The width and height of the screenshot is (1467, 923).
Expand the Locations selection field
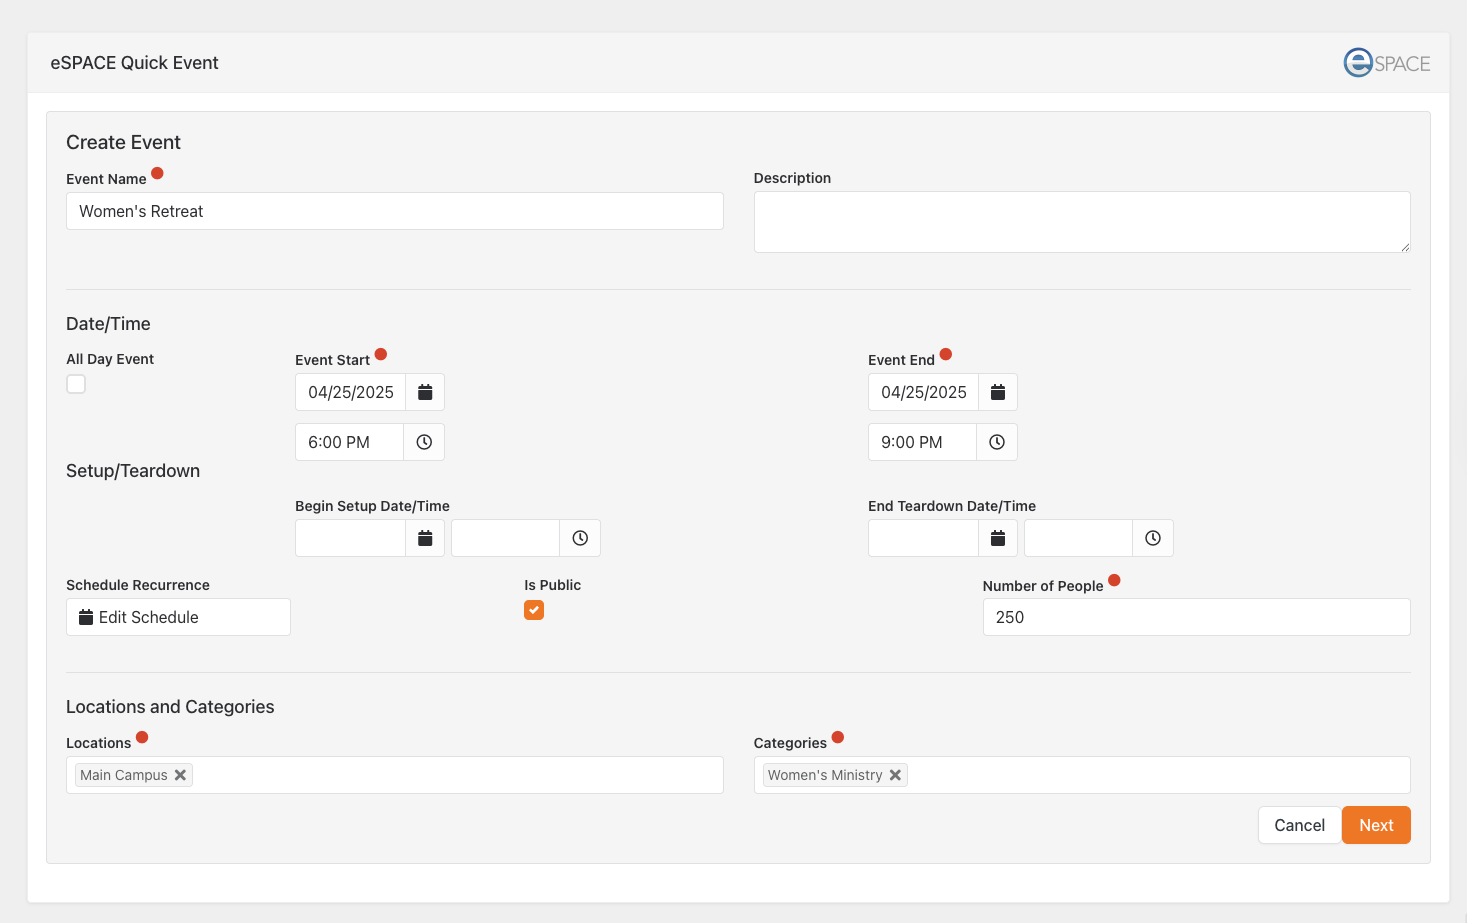(x=450, y=775)
